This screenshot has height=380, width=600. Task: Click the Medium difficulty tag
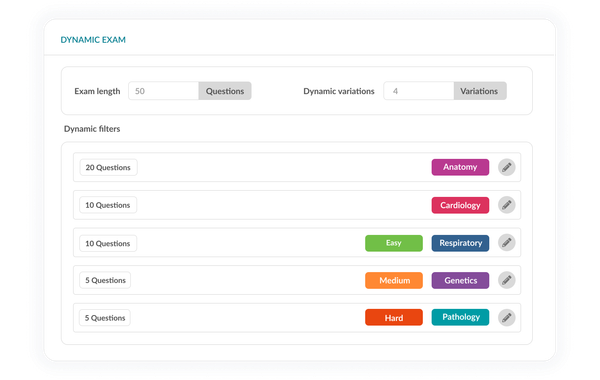click(x=394, y=281)
